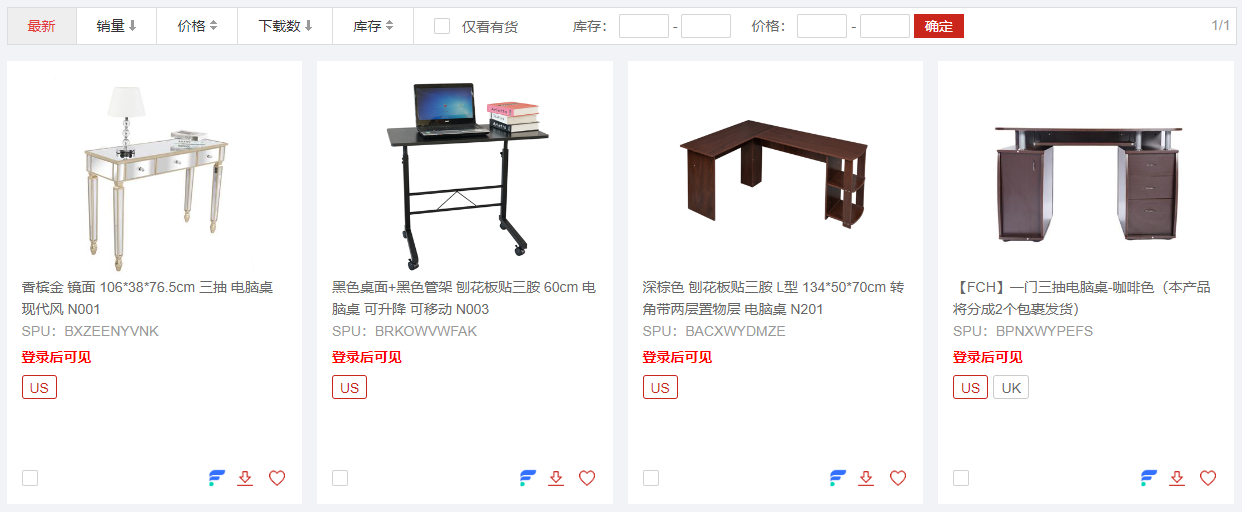Select the checkbox on the L-shaped desk card
Image resolution: width=1242 pixels, height=512 pixels.
coord(651,478)
